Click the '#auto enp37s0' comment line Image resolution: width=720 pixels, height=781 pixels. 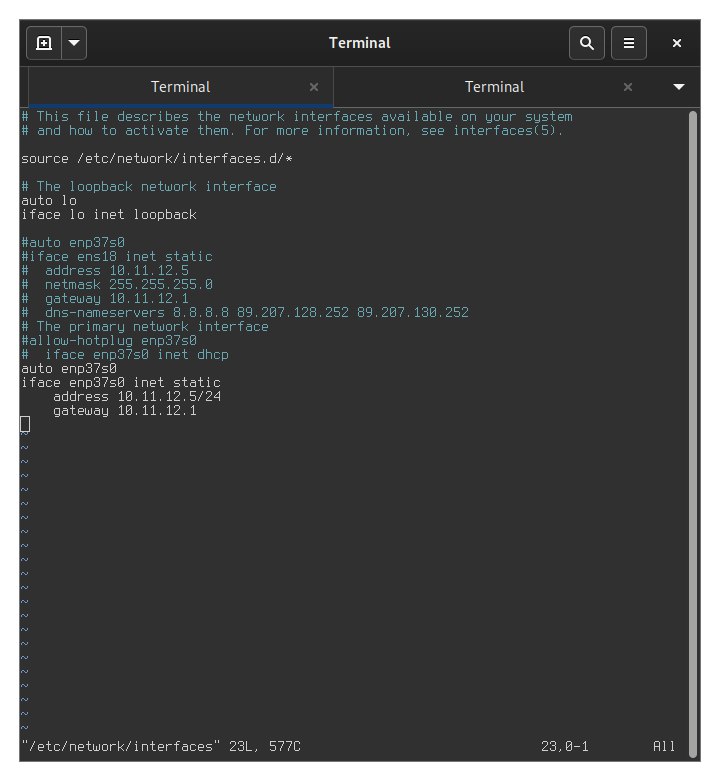pyautogui.click(x=73, y=243)
